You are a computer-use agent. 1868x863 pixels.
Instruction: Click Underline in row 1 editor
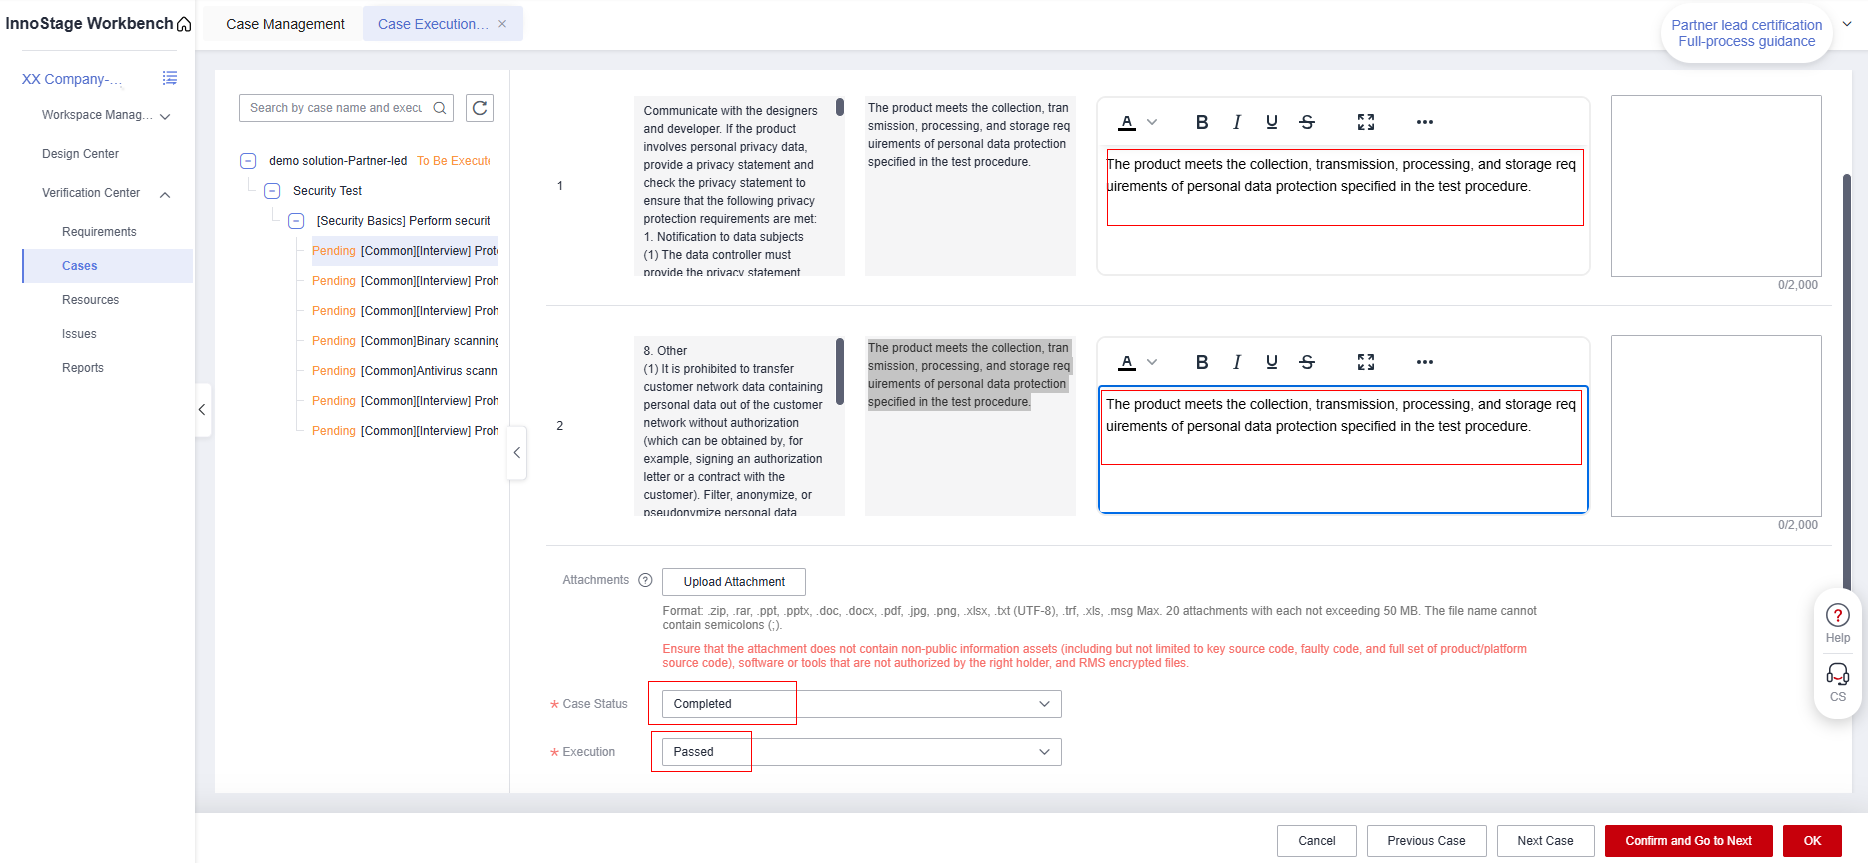tap(1272, 122)
